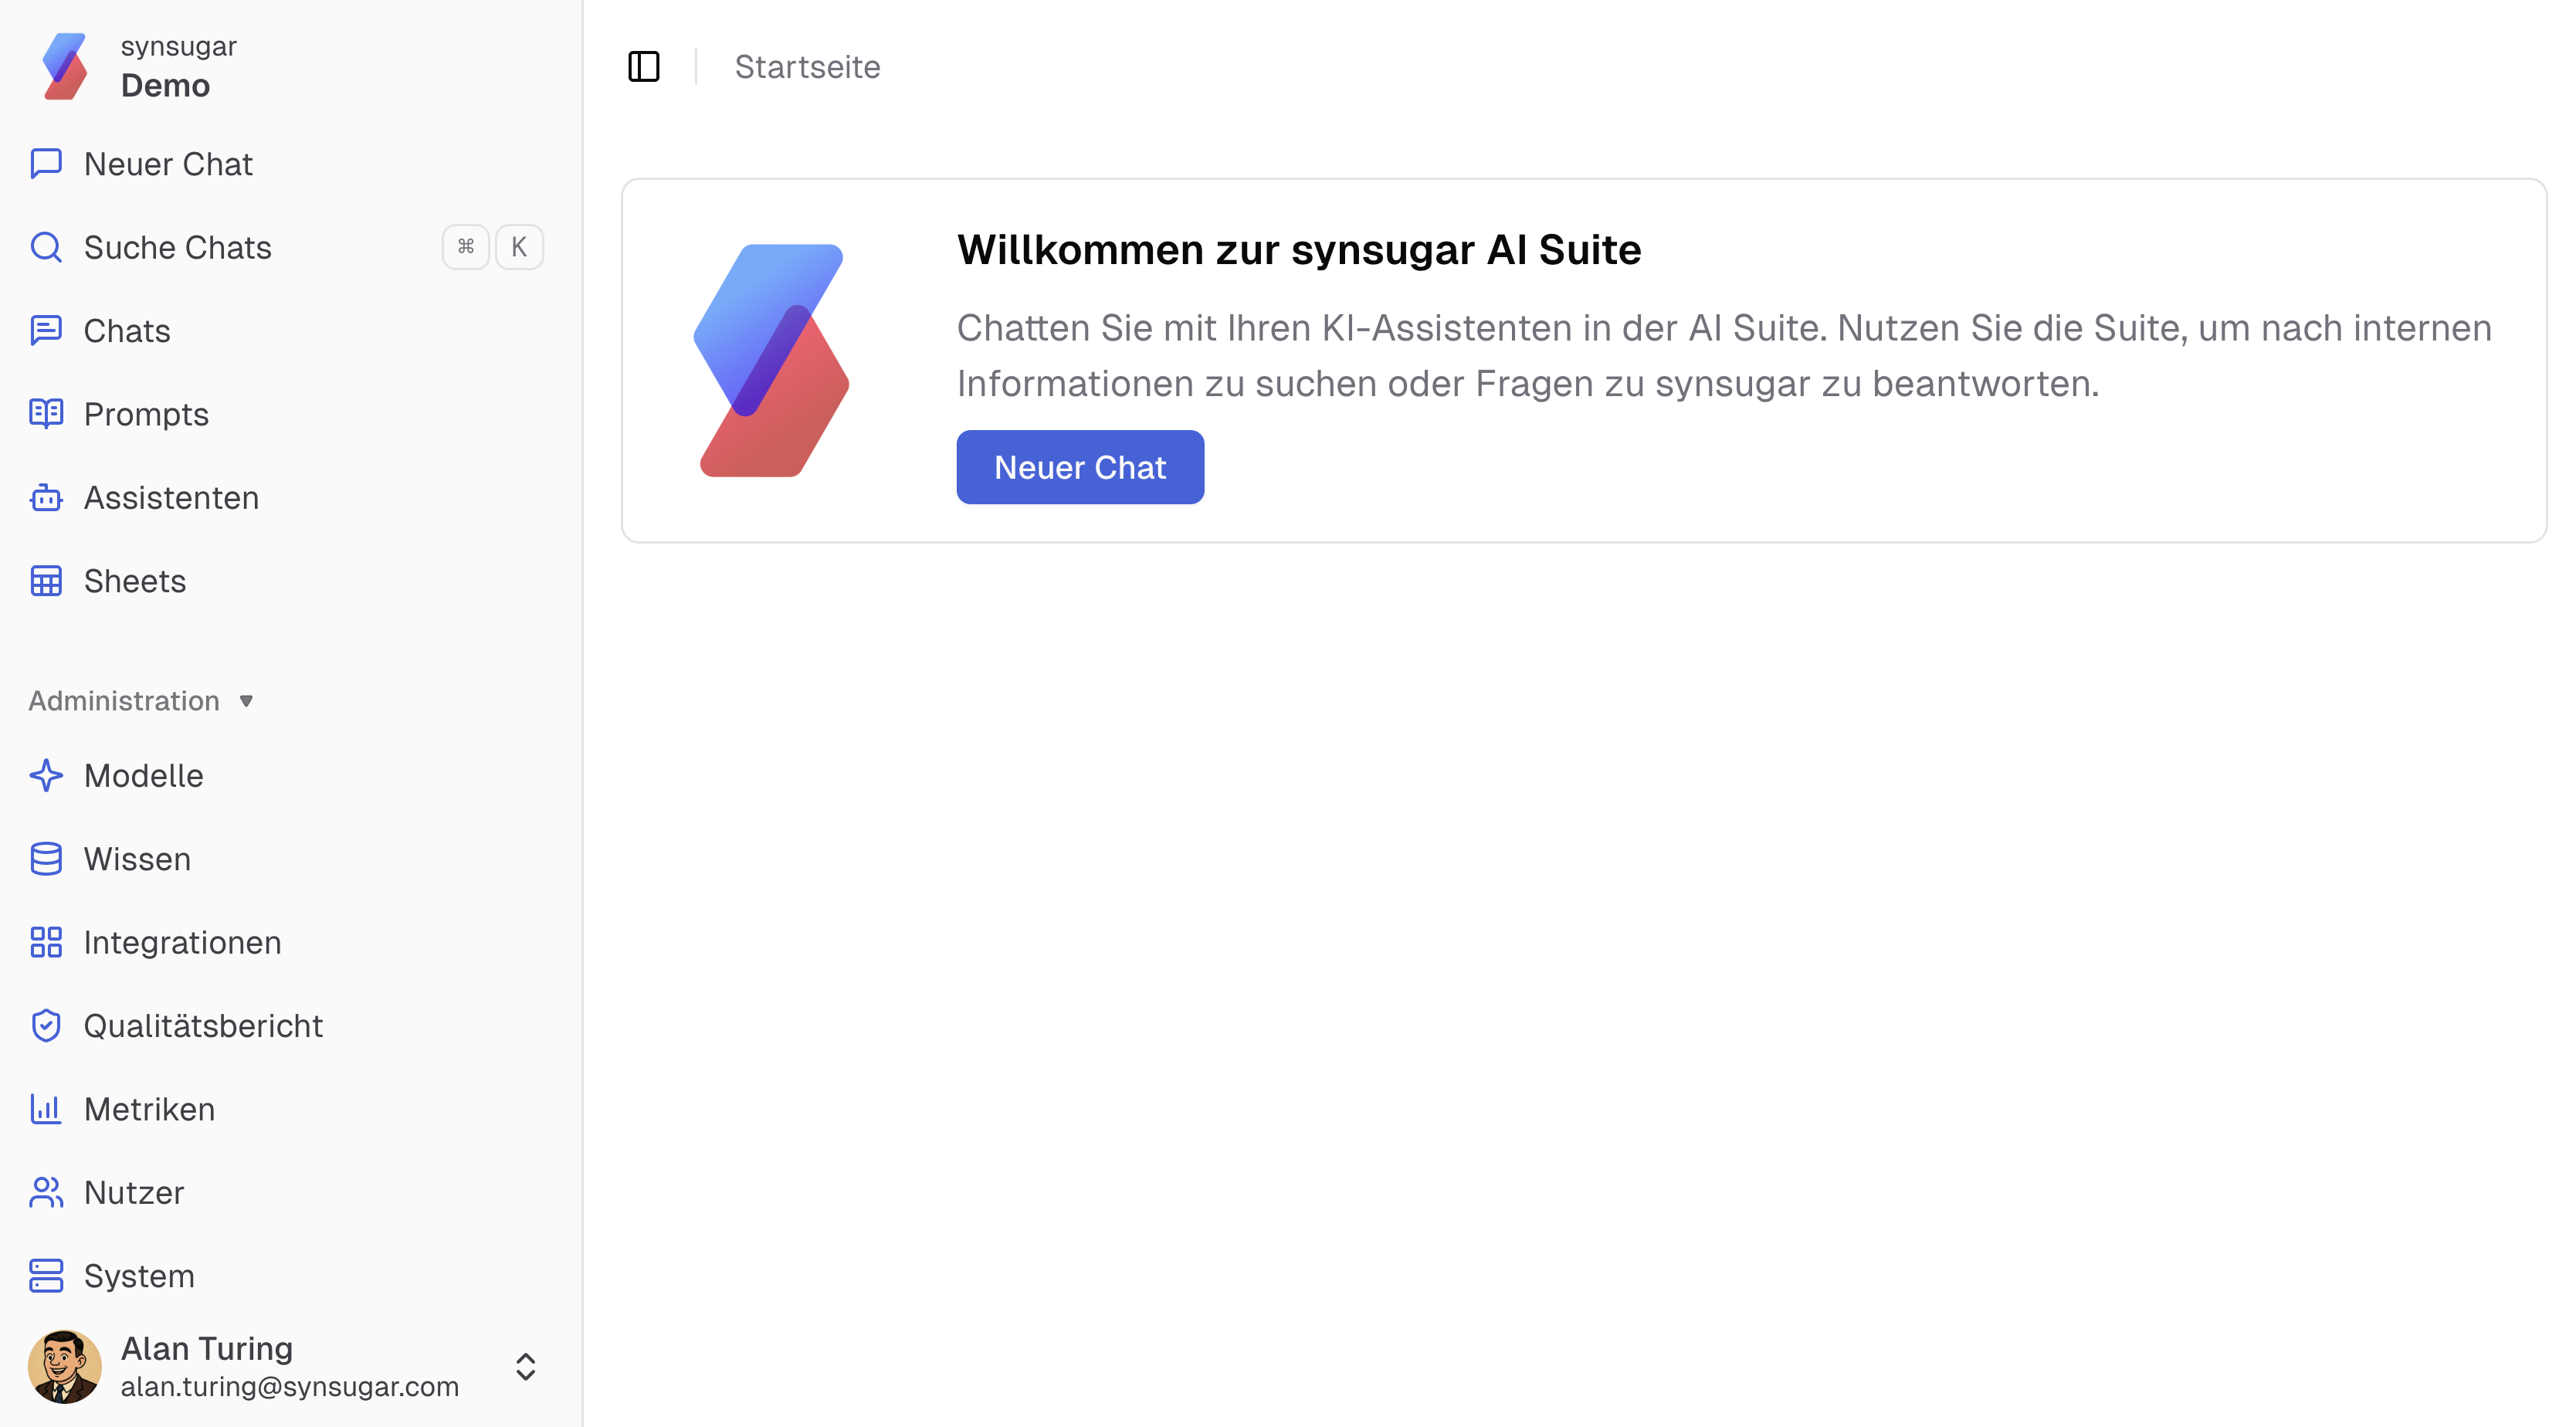Open the Prompts book icon

[46, 413]
